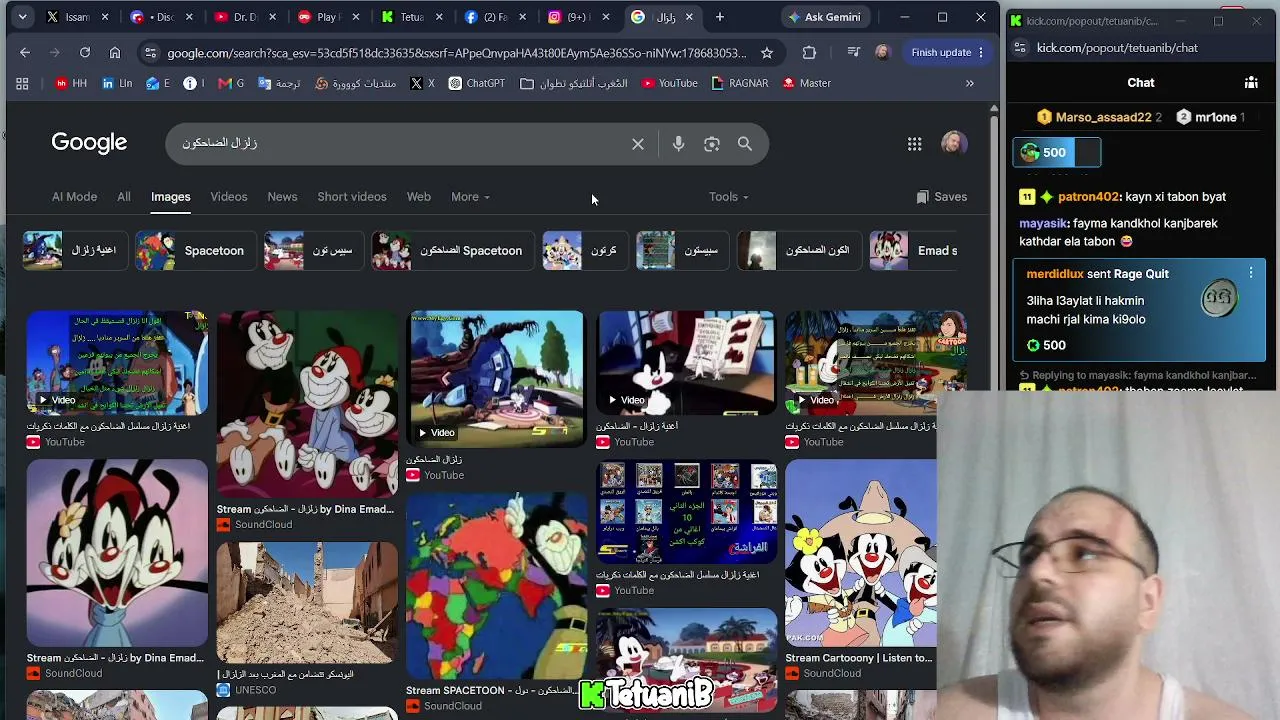
Task: Open patron402 username in Kick chat
Action: click(1088, 197)
